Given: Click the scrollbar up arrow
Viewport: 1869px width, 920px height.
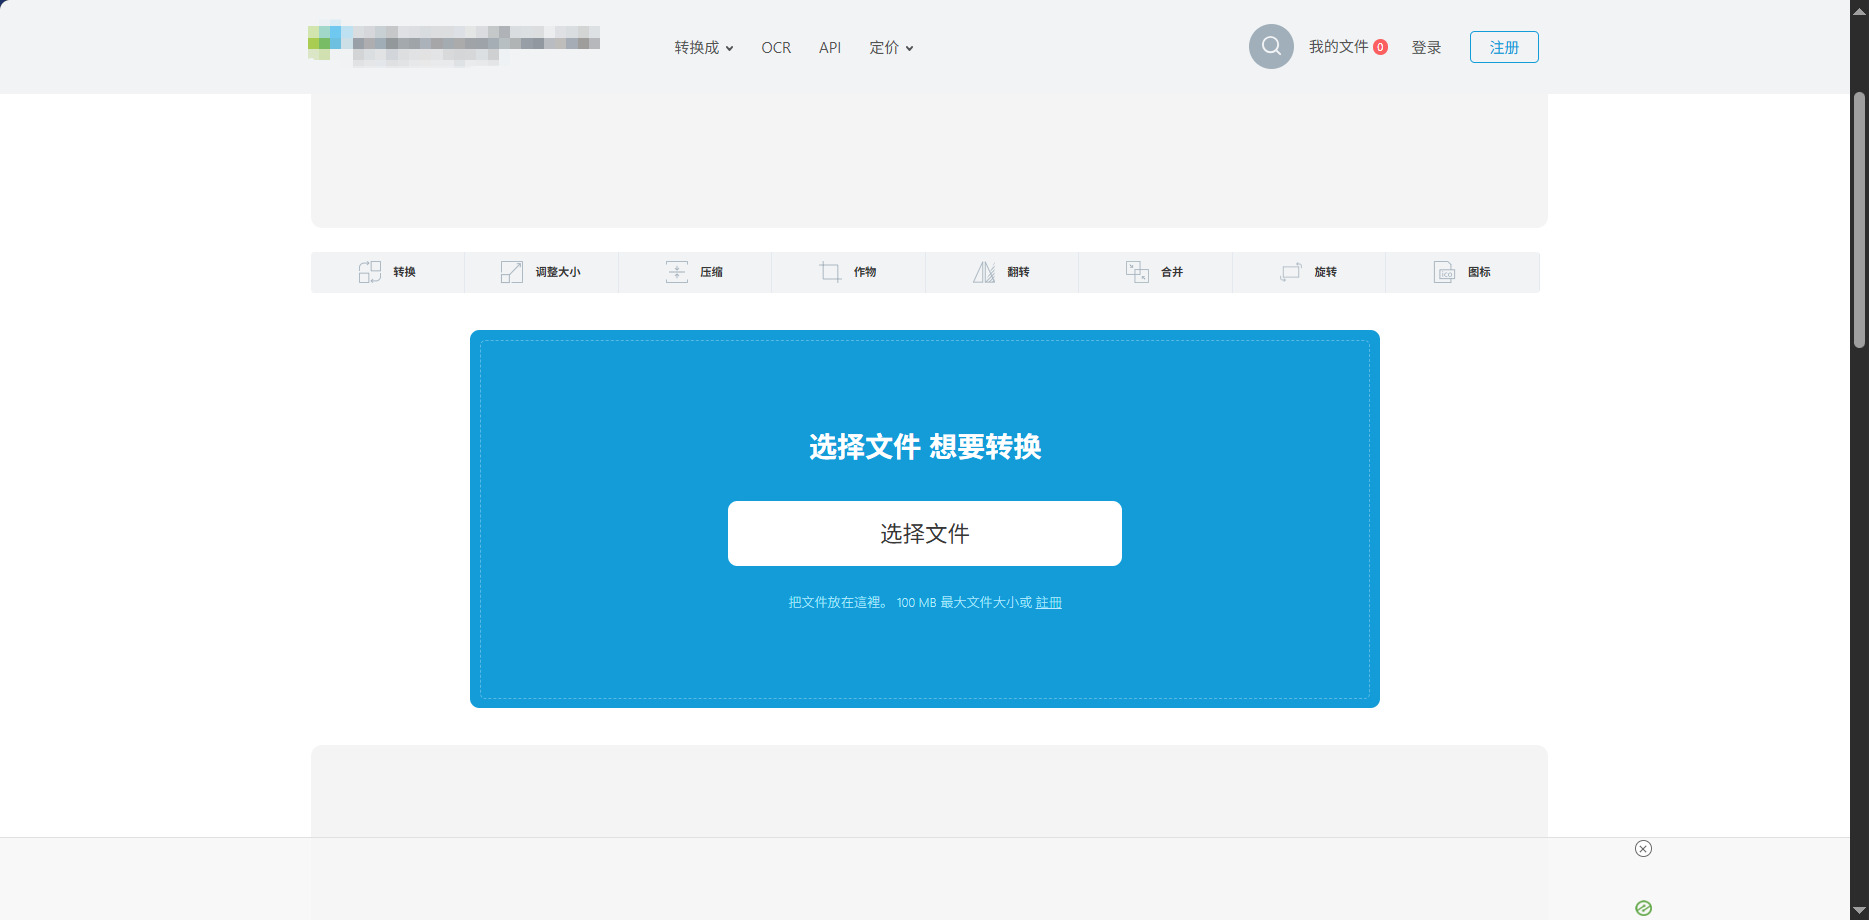Looking at the screenshot, I should click(x=1859, y=10).
